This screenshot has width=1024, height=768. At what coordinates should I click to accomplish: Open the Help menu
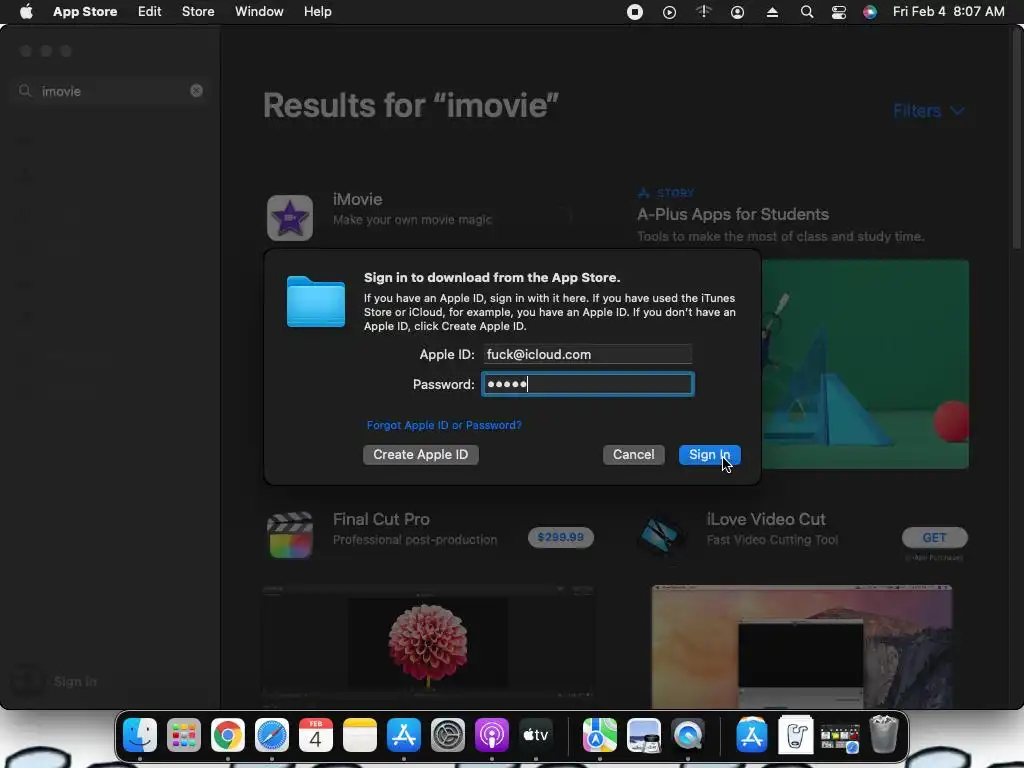click(317, 12)
